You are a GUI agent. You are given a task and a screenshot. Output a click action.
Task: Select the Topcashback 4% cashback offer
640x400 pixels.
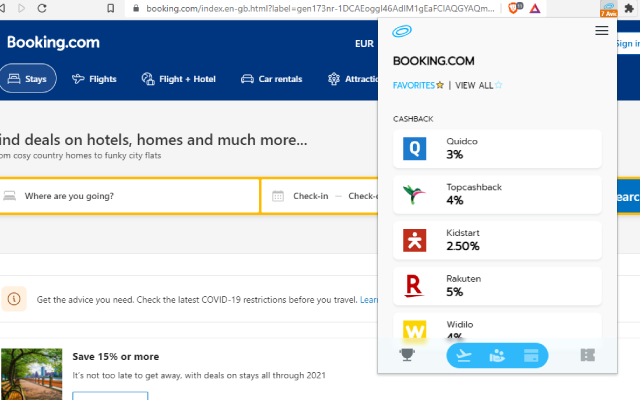point(497,194)
